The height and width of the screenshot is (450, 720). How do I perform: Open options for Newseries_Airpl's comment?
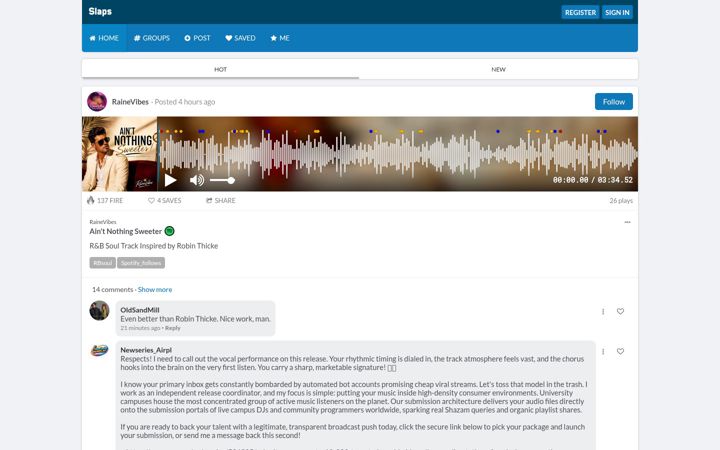point(603,351)
